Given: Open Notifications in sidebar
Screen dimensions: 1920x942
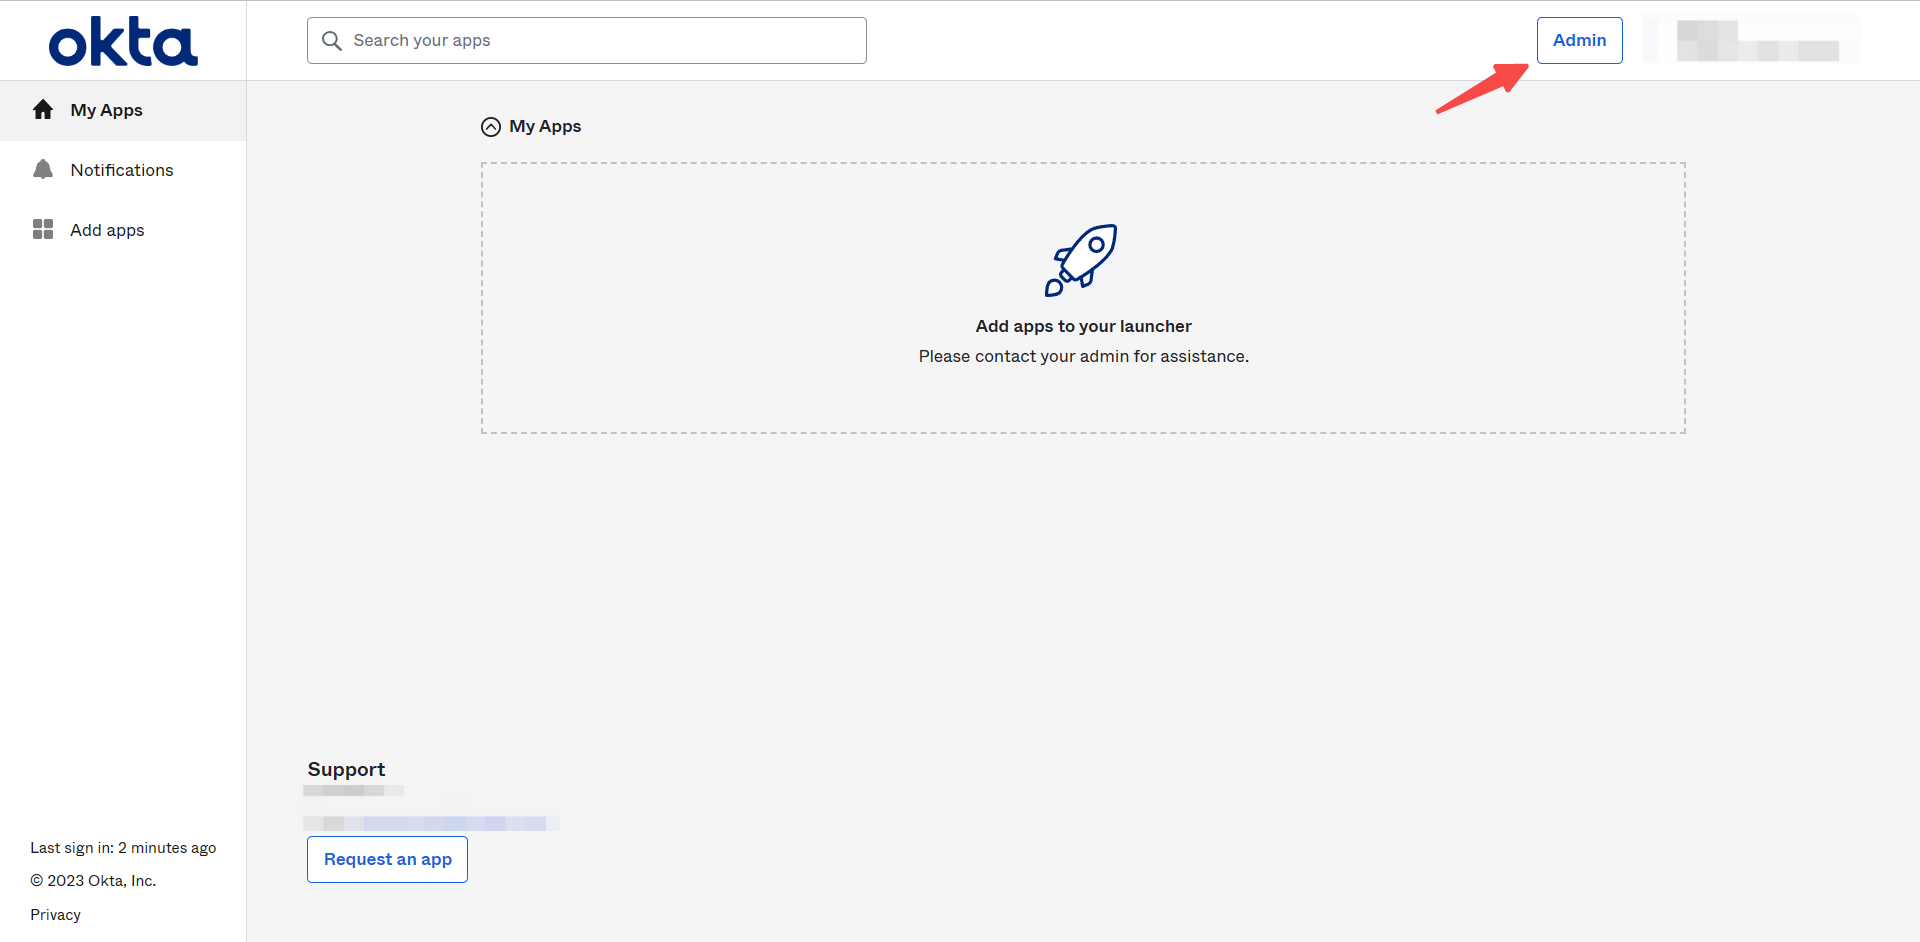Looking at the screenshot, I should click(123, 170).
